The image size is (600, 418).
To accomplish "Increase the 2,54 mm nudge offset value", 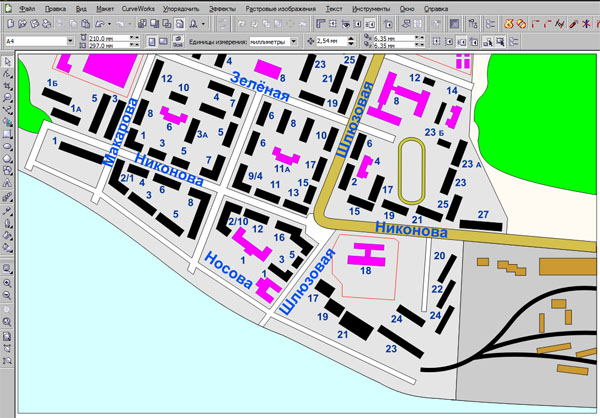I will 349,38.
